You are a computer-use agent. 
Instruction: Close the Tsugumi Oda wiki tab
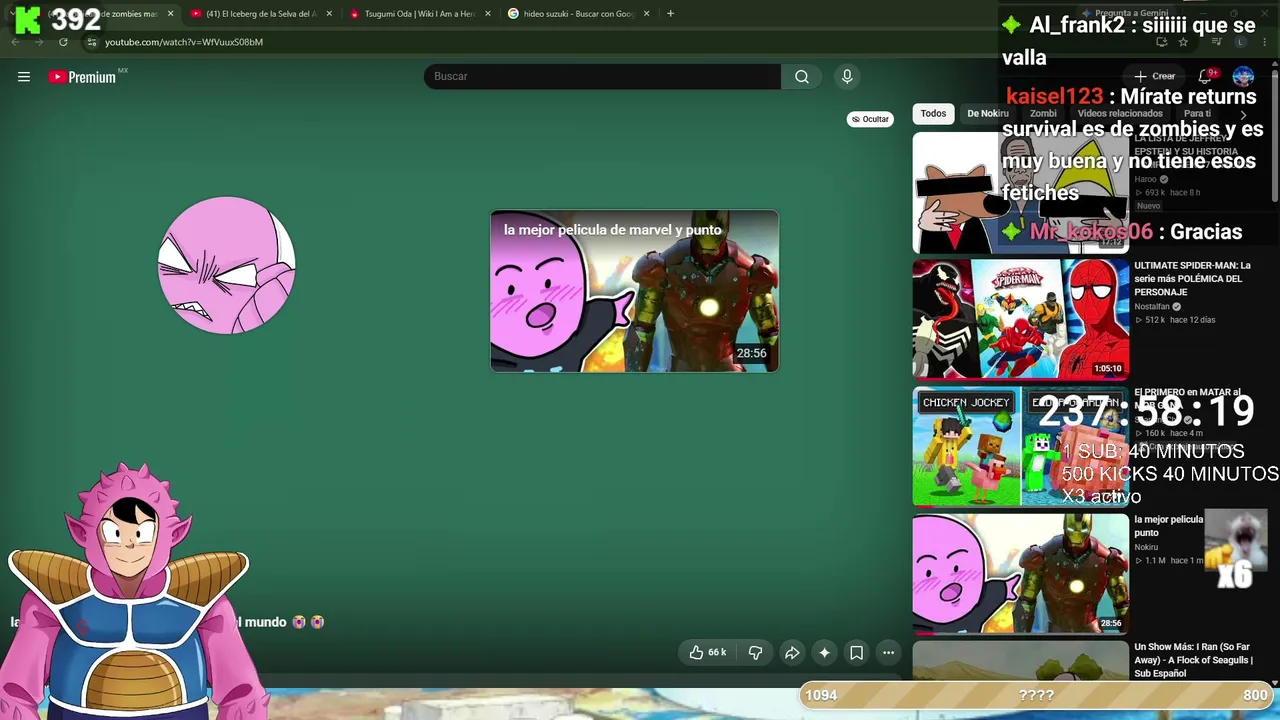(x=488, y=14)
